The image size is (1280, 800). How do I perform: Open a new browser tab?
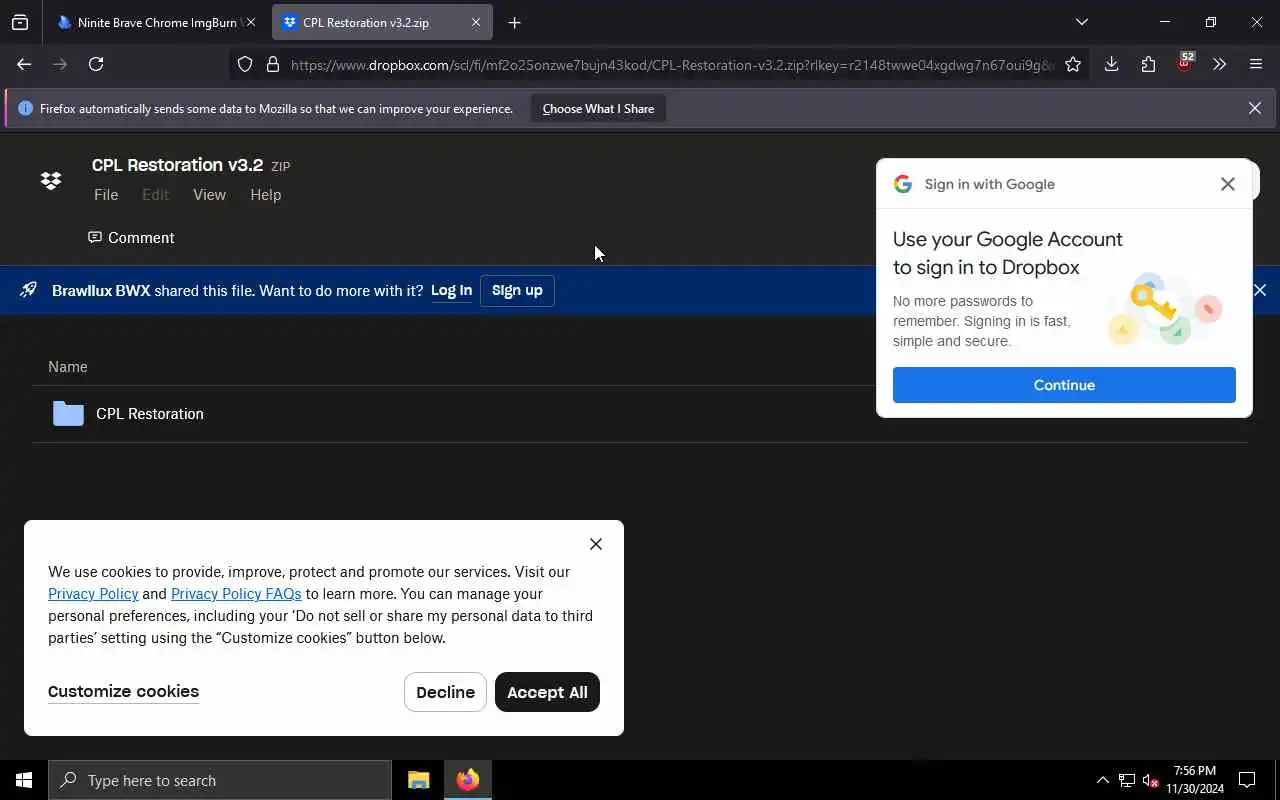coord(514,22)
